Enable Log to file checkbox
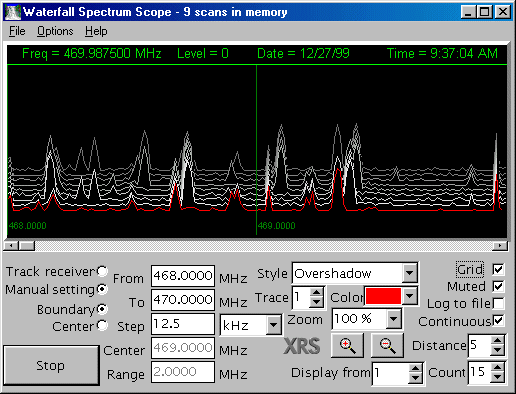The image size is (516, 394). [498, 303]
